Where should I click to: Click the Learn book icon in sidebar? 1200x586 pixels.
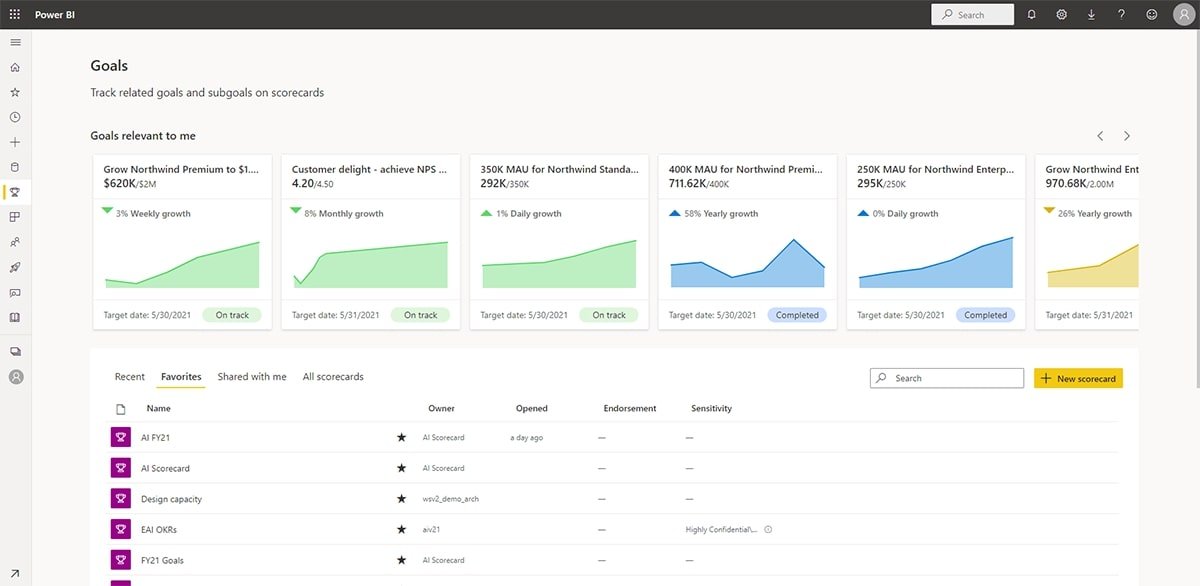pos(14,317)
